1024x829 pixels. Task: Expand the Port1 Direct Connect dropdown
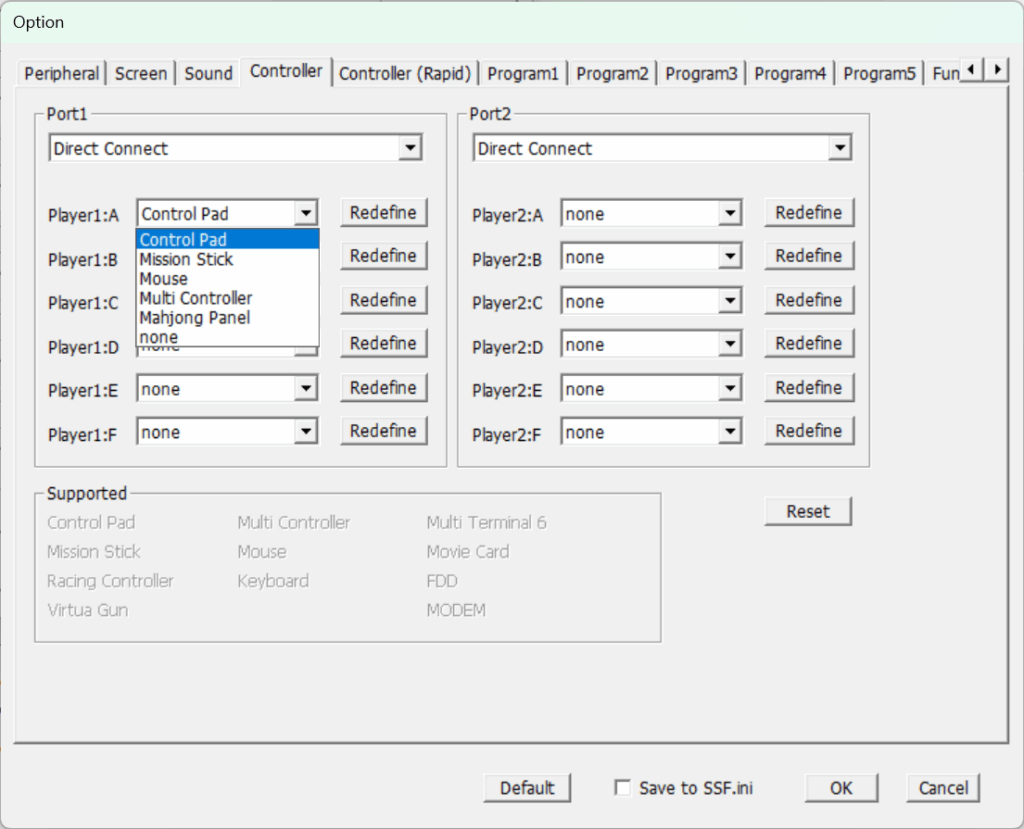pos(409,149)
